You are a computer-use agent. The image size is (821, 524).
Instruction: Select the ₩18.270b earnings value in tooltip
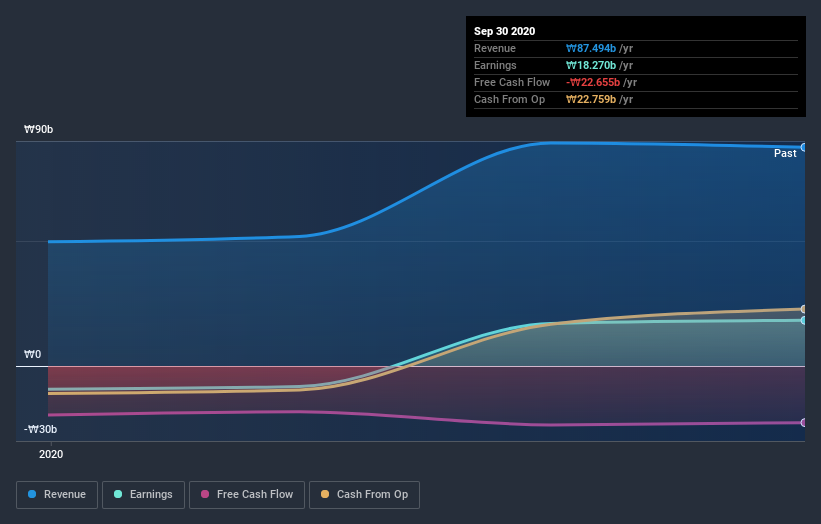tap(591, 65)
